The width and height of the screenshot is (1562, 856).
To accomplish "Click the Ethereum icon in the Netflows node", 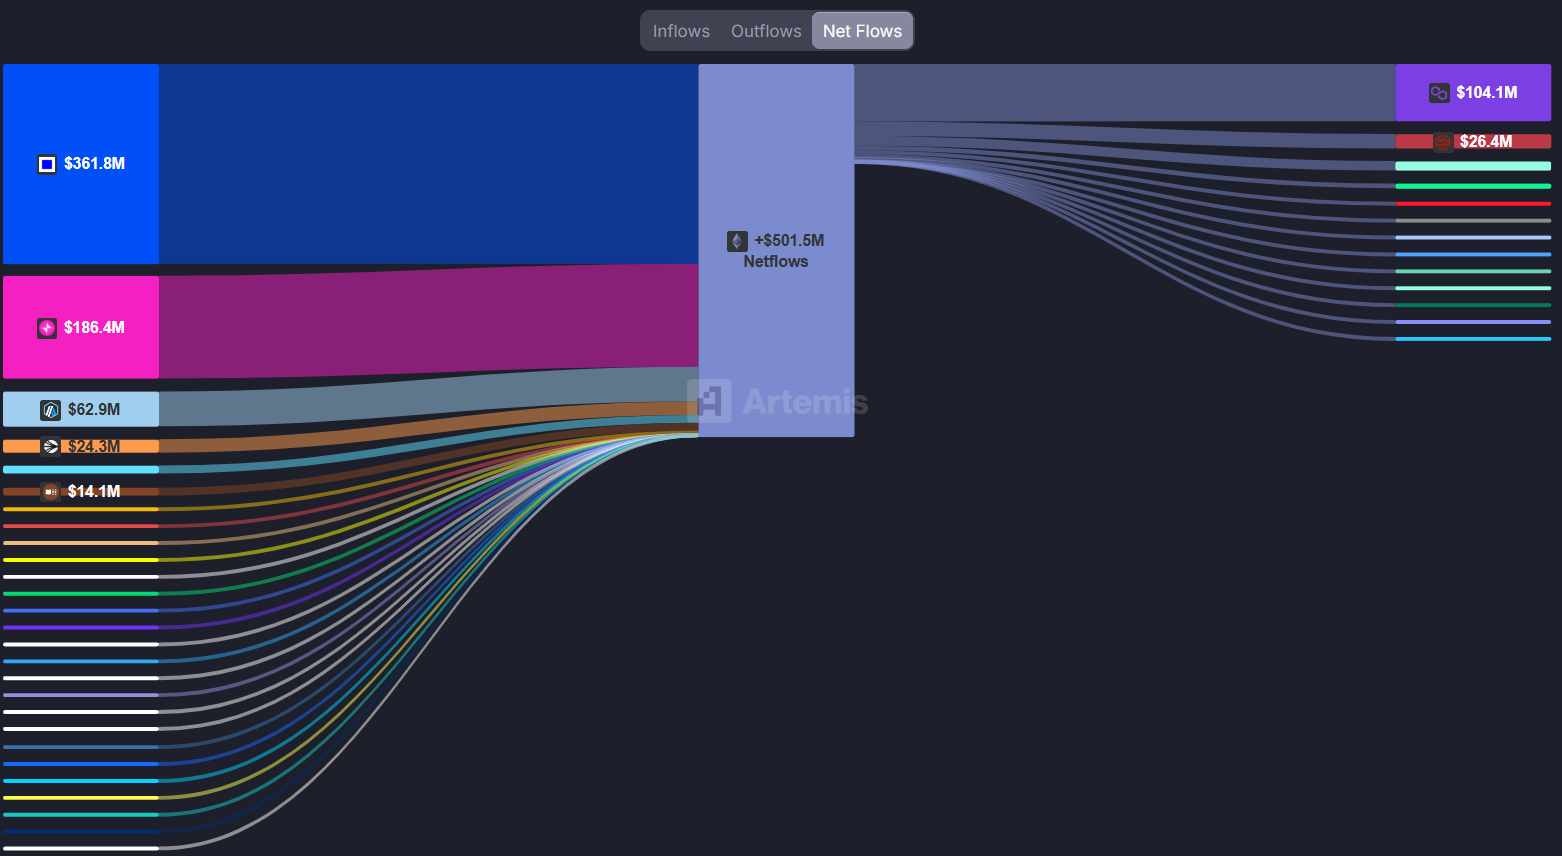I will (737, 241).
